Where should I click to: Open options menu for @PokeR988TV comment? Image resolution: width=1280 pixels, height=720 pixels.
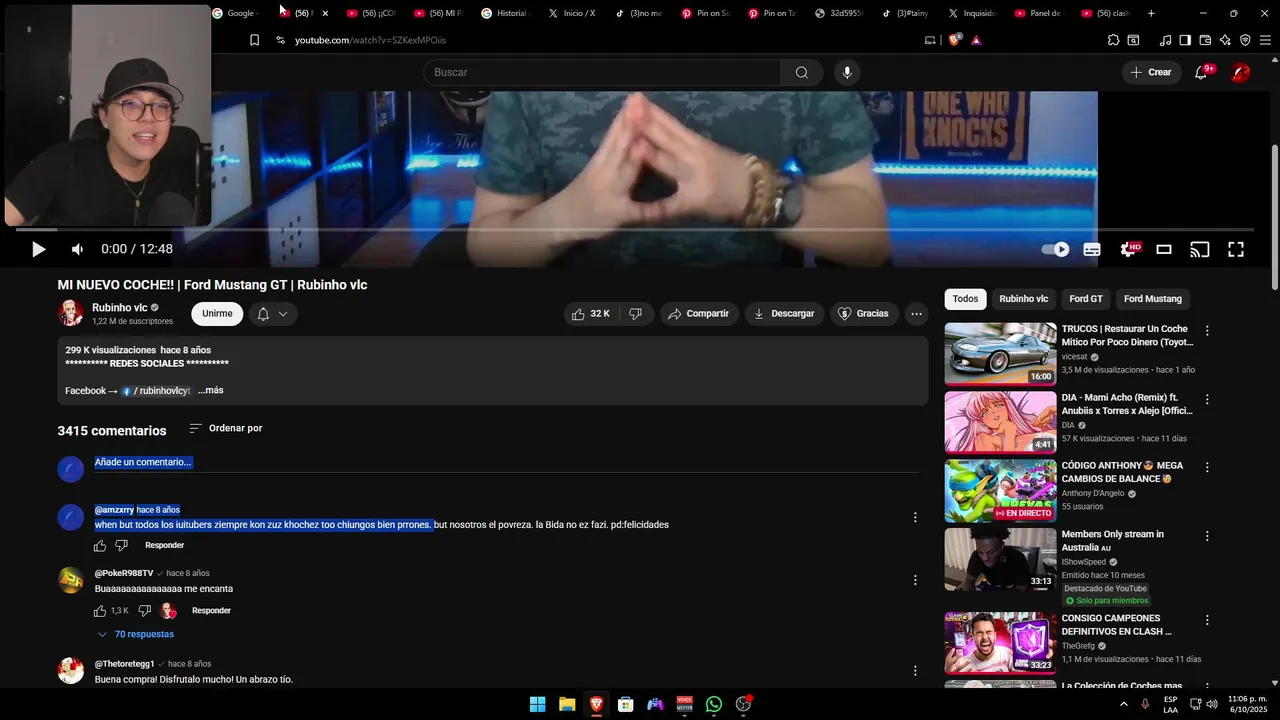(x=914, y=580)
